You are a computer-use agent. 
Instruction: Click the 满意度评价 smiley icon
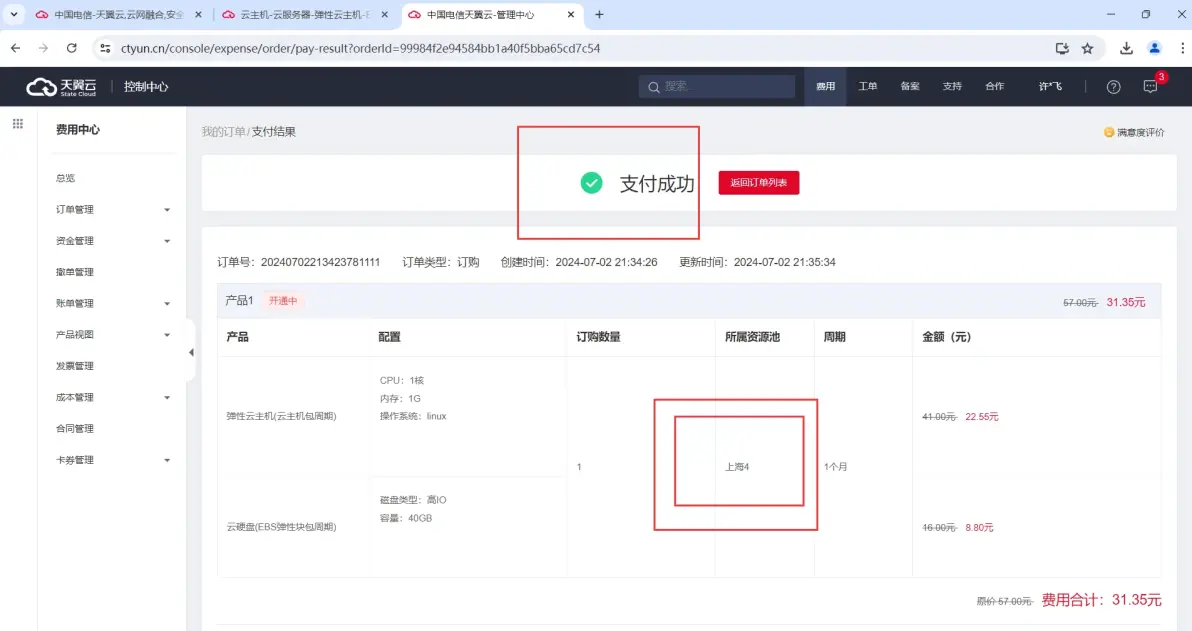[1109, 132]
